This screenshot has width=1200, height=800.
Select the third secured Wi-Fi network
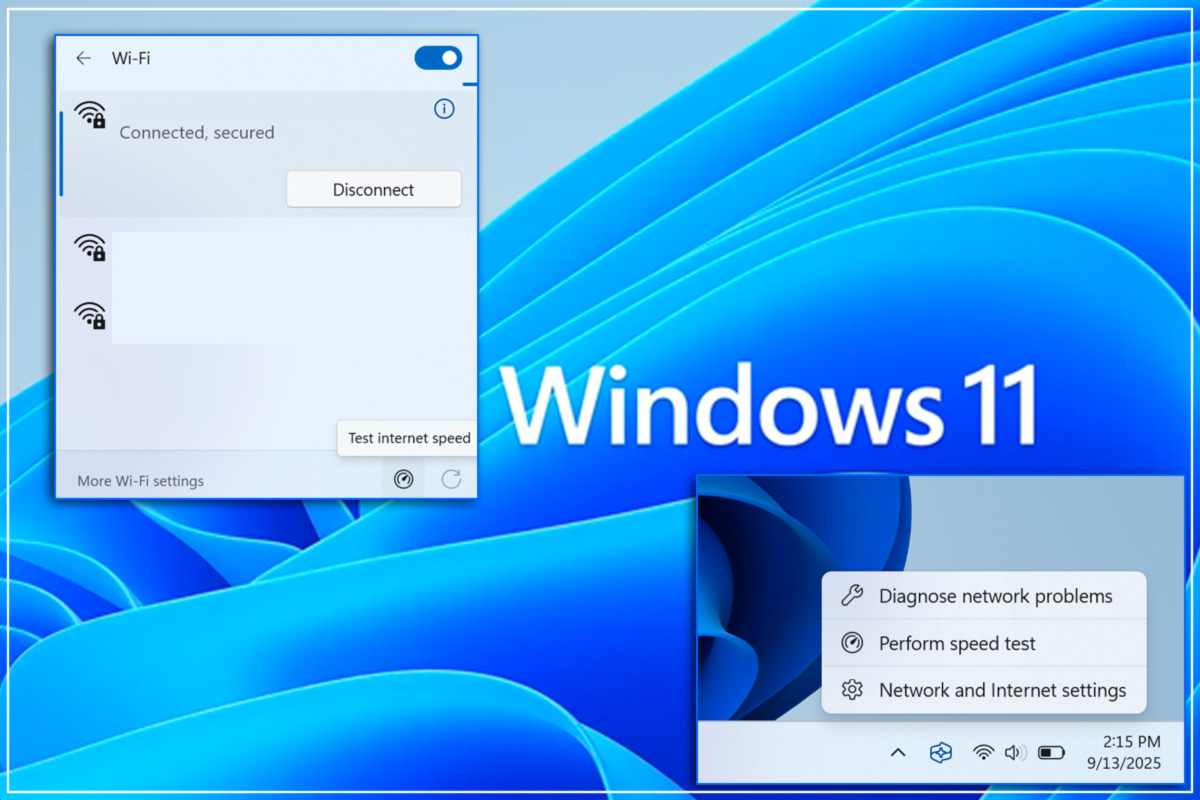tap(90, 315)
